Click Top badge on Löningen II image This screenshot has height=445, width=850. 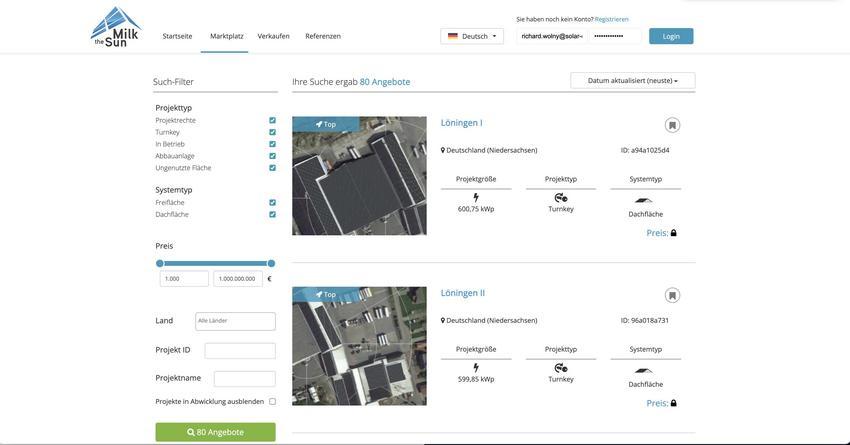(x=326, y=294)
